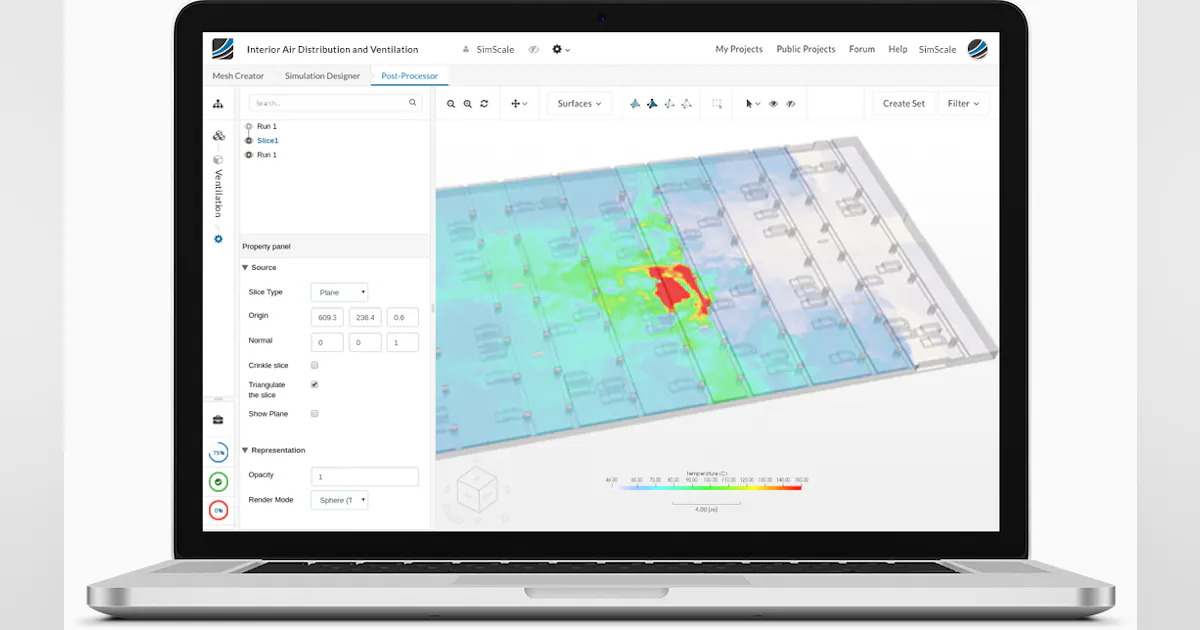Open the cursor selection mode dropdown
Image resolution: width=1200 pixels, height=630 pixels.
(753, 104)
